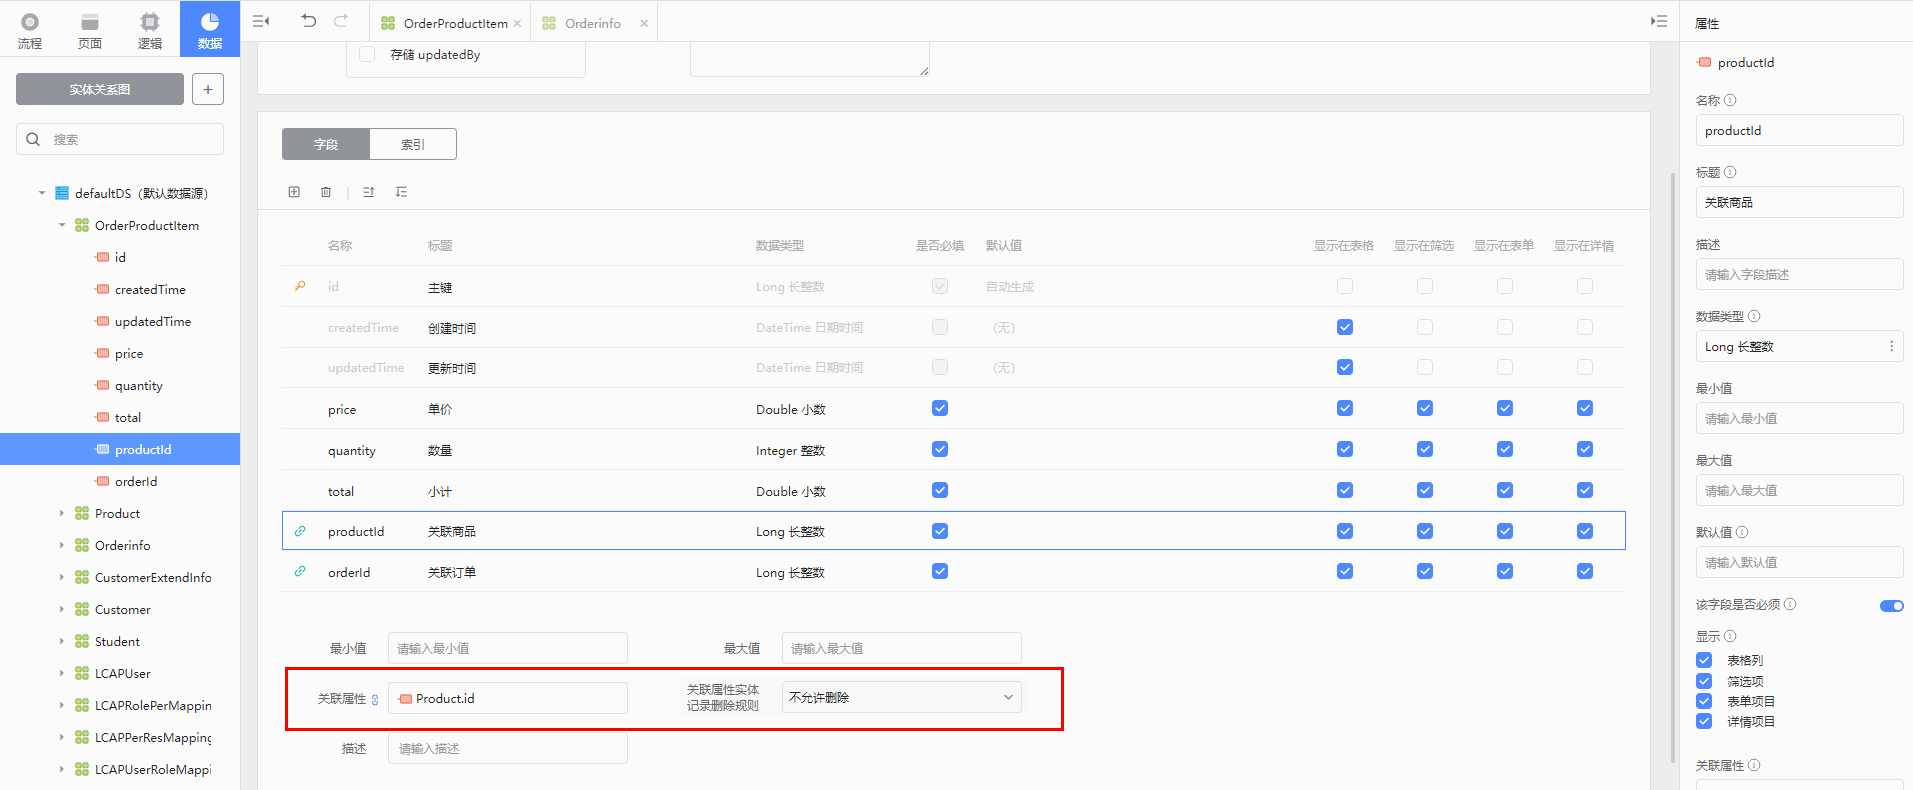Click the main panel vertical scrollbar

point(1673,467)
